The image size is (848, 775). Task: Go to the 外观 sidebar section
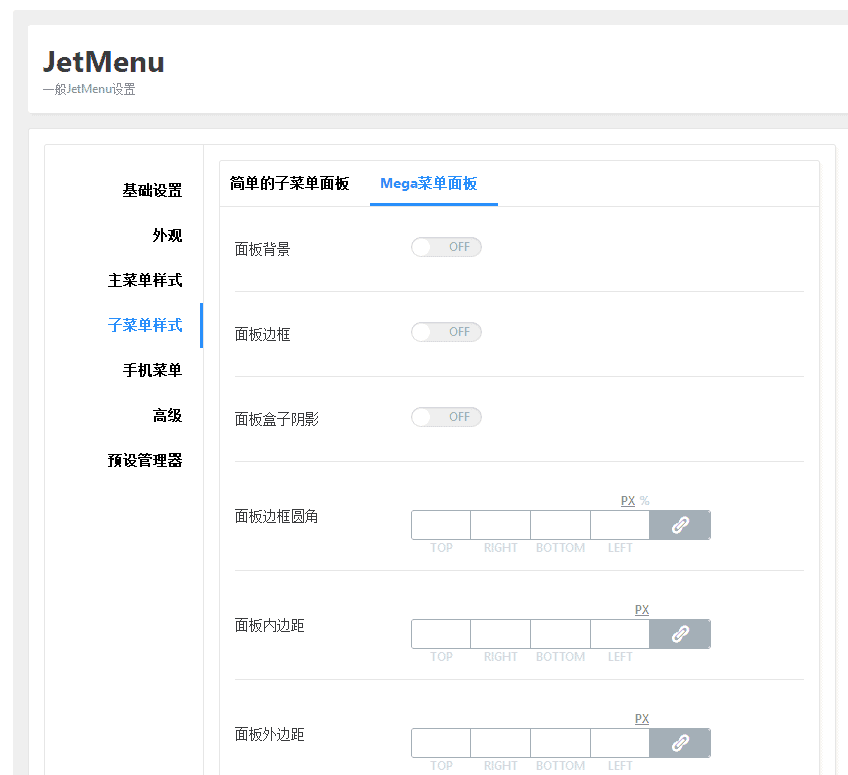(x=167, y=235)
